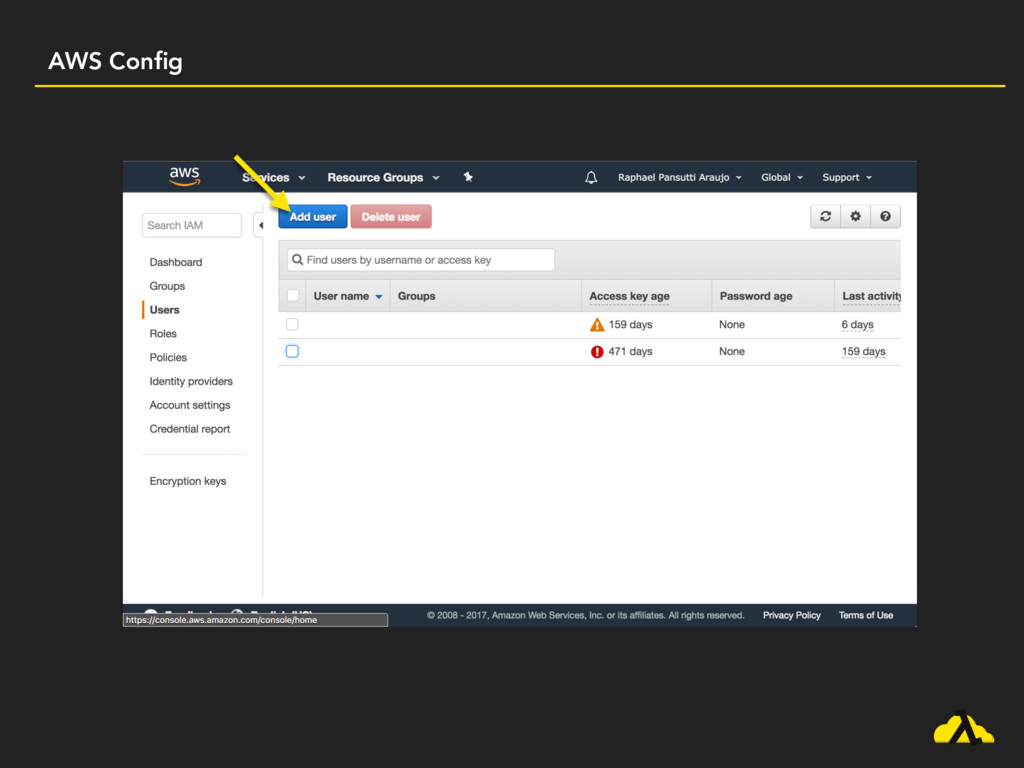Screen dimensions: 1024x768
Task: Open the notifications bell
Action: click(591, 178)
